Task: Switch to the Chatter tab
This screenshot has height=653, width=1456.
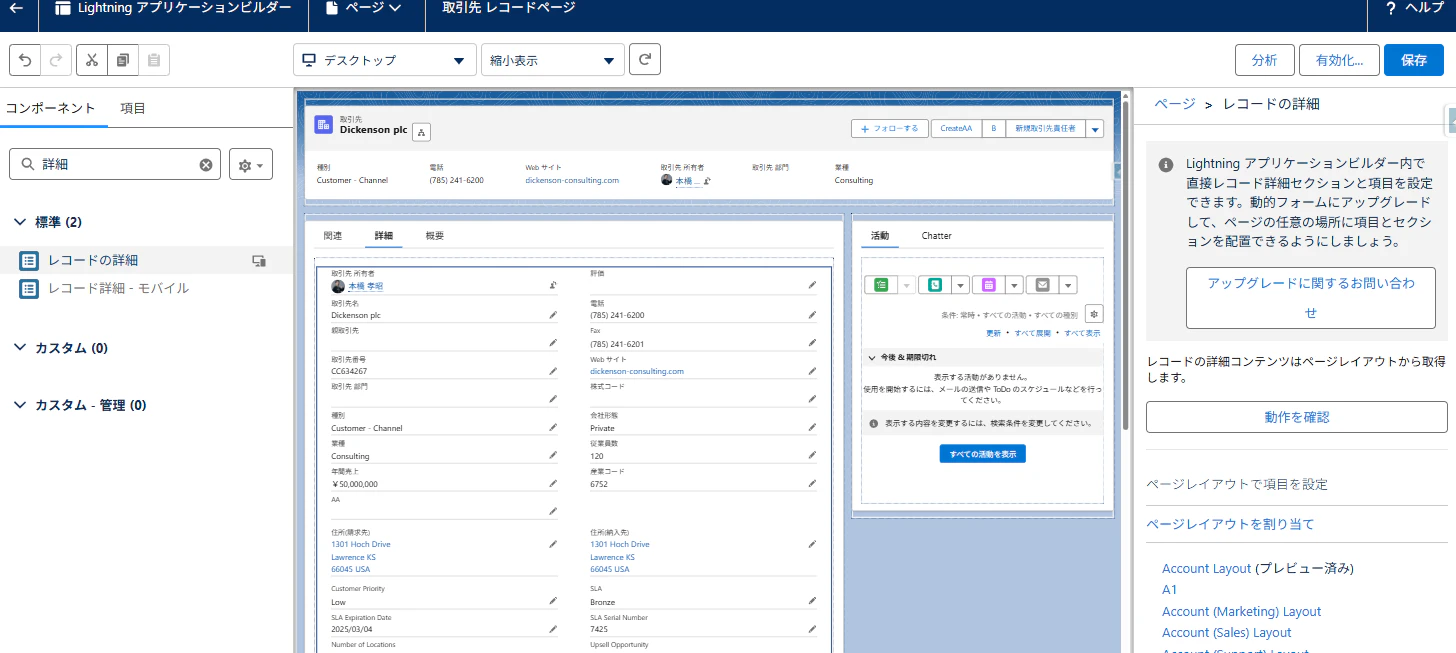Action: [937, 236]
